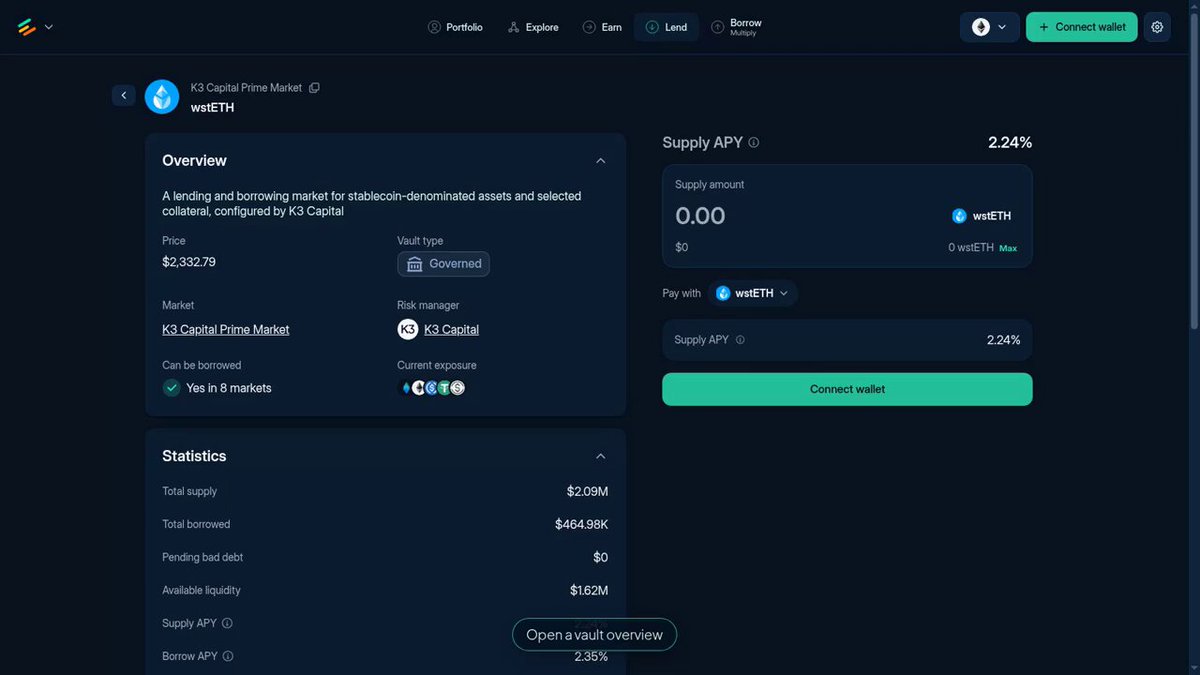Screen dimensions: 1200x675
Task: Click the wstETH token icon beside the title
Action: 162,97
